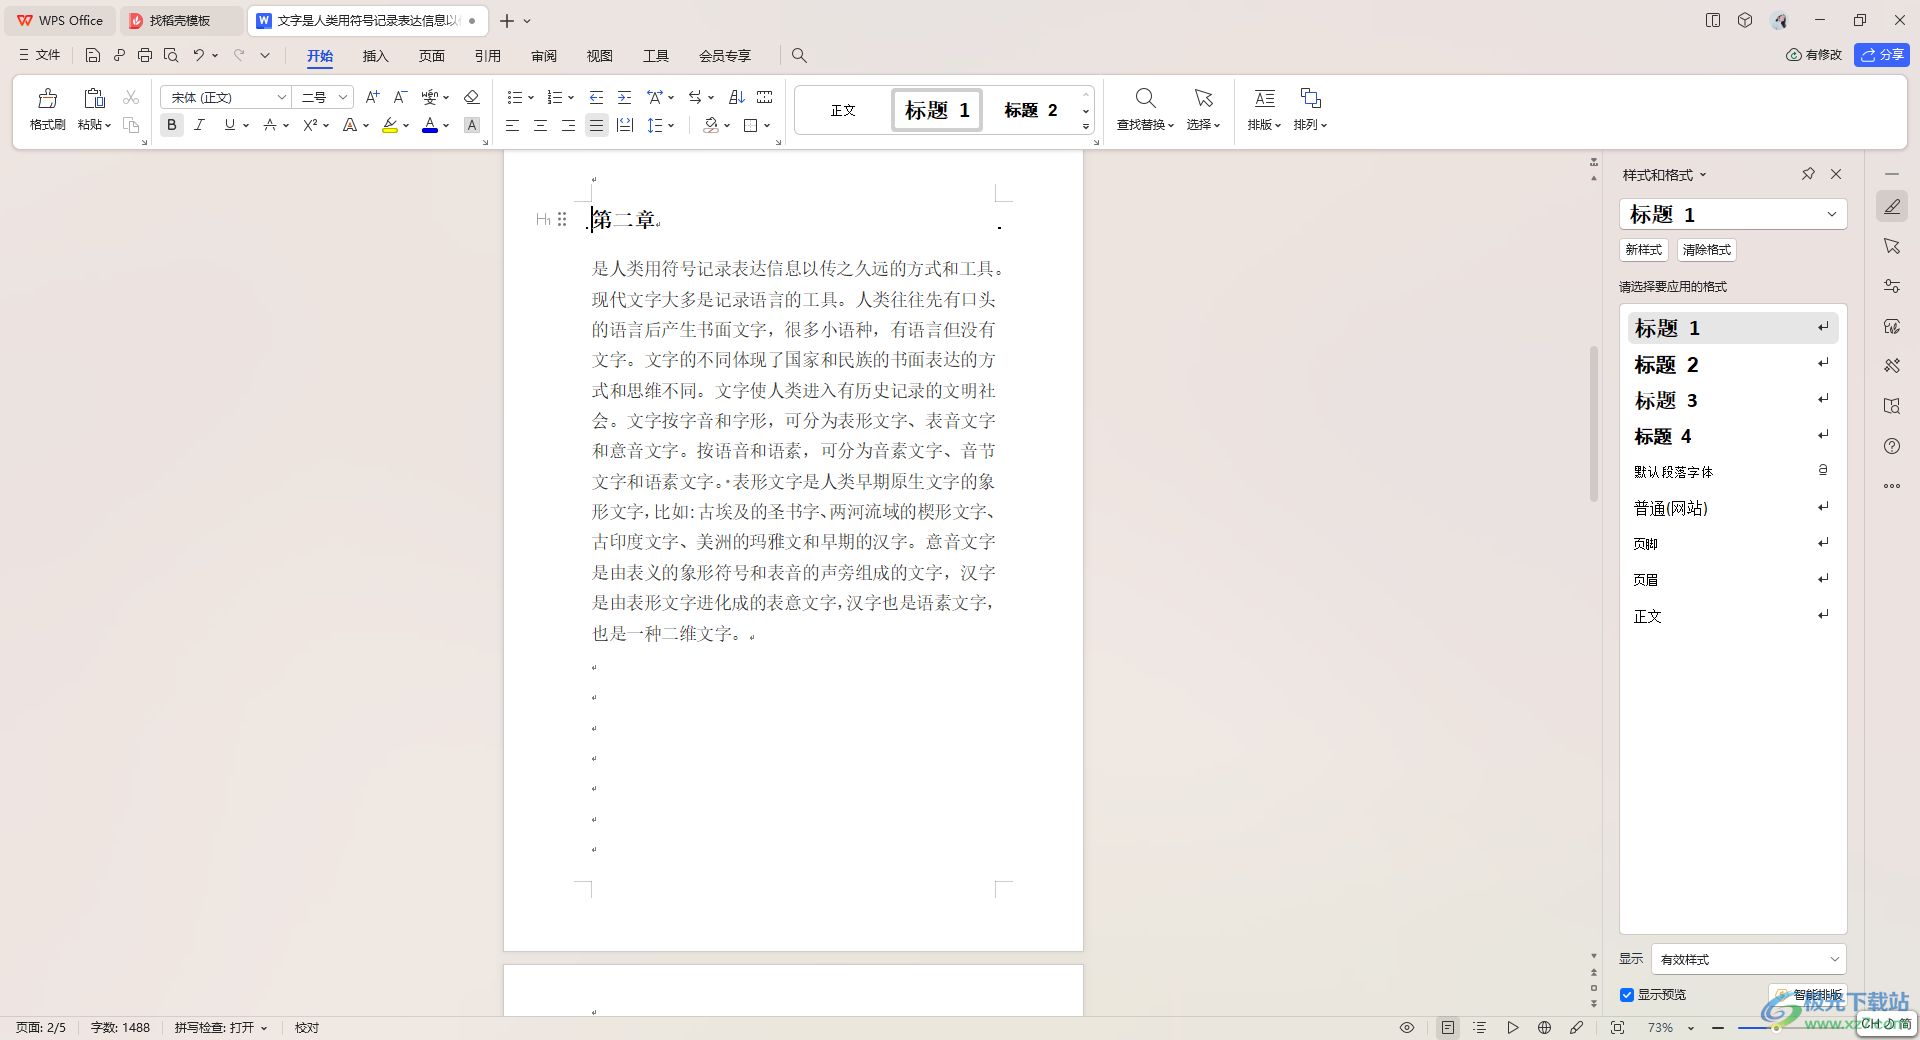Image resolution: width=1920 pixels, height=1040 pixels.
Task: Open the 显示 有效样式 dropdown
Action: (1748, 959)
